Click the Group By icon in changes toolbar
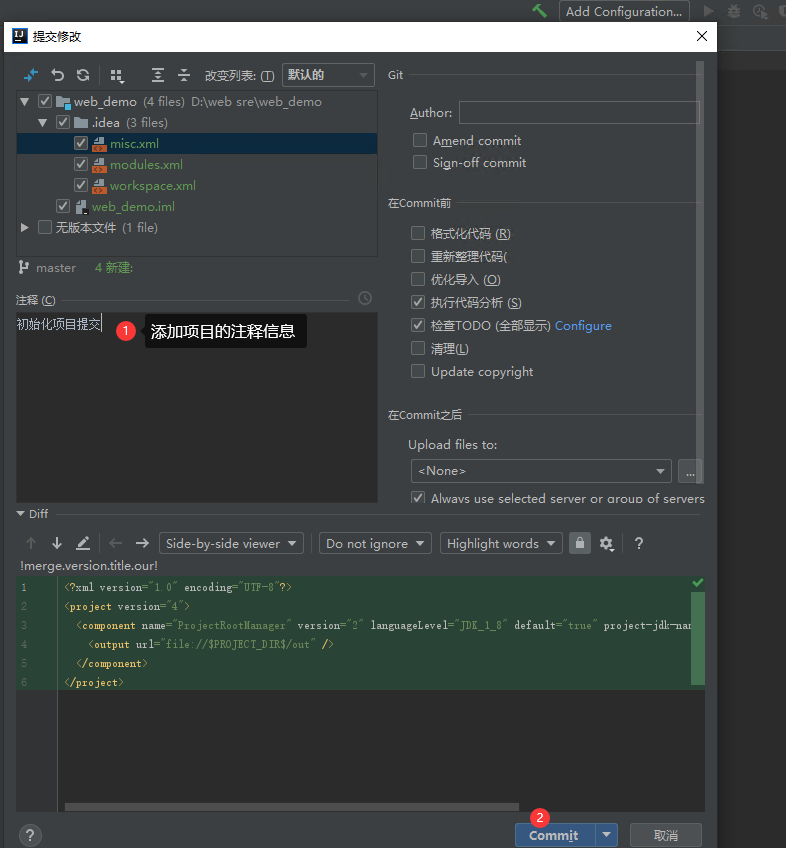786x848 pixels. tap(117, 76)
